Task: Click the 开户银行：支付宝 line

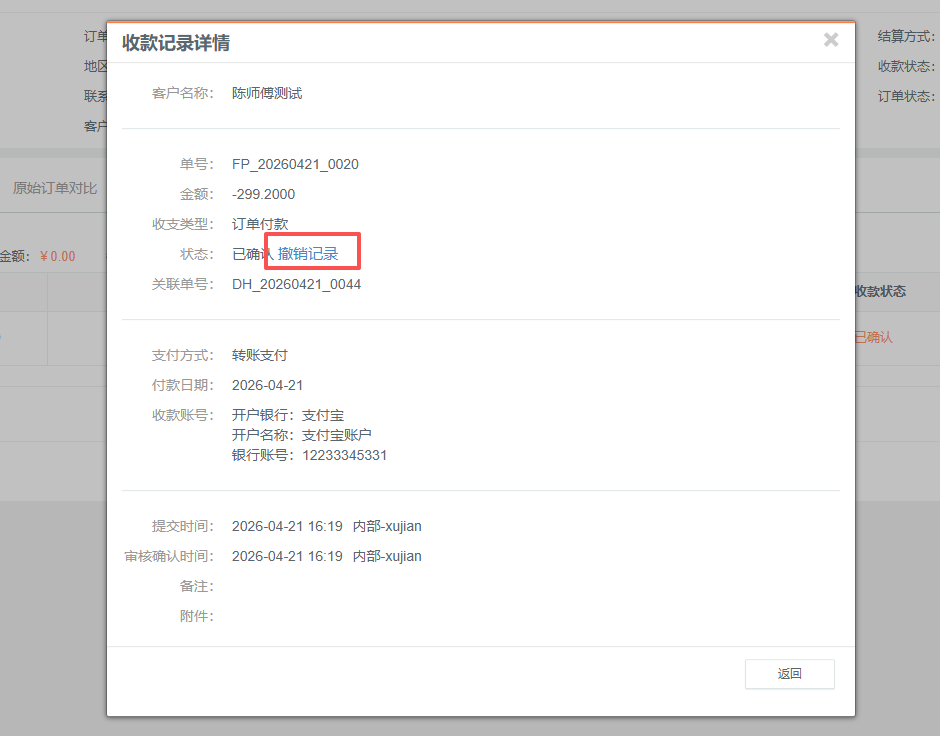Action: 288,415
